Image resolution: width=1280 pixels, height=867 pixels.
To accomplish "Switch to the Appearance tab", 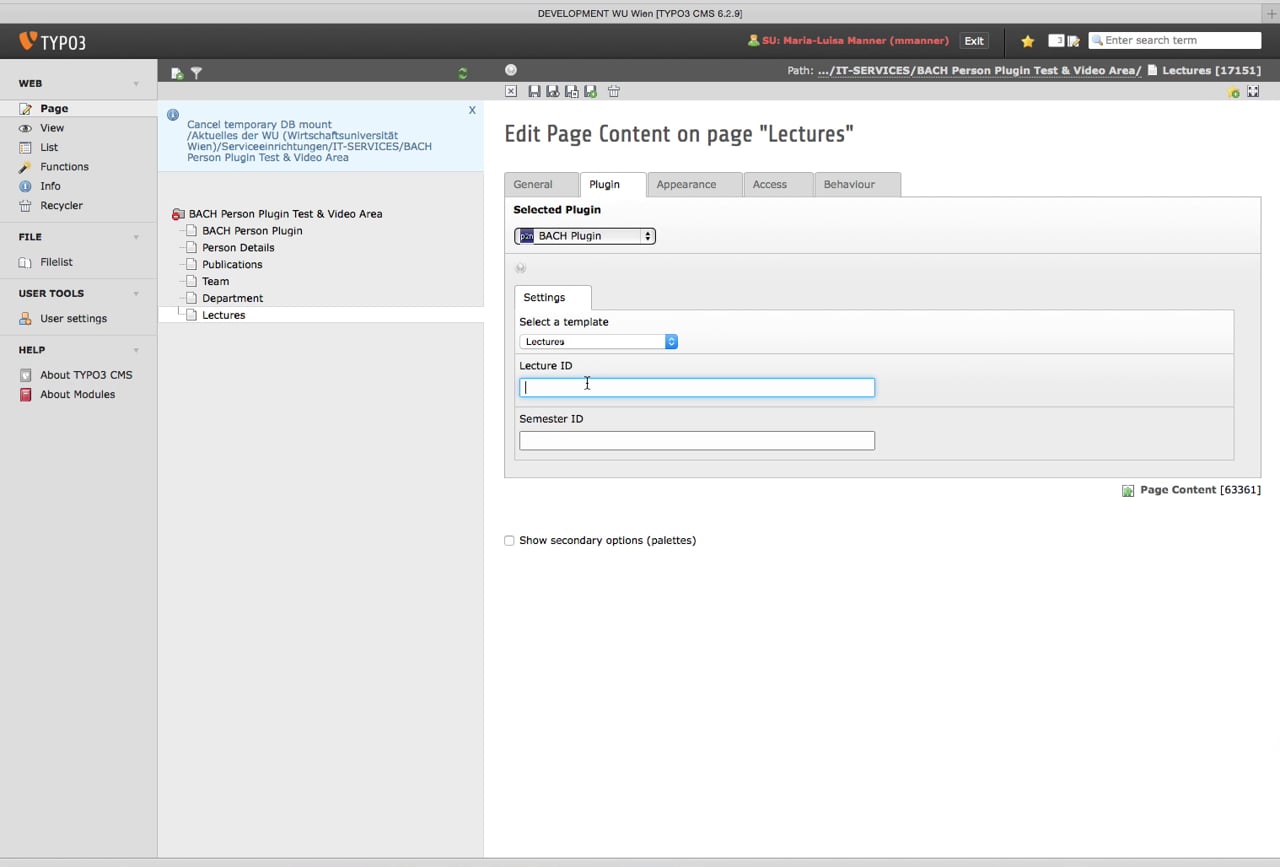I will [x=686, y=184].
